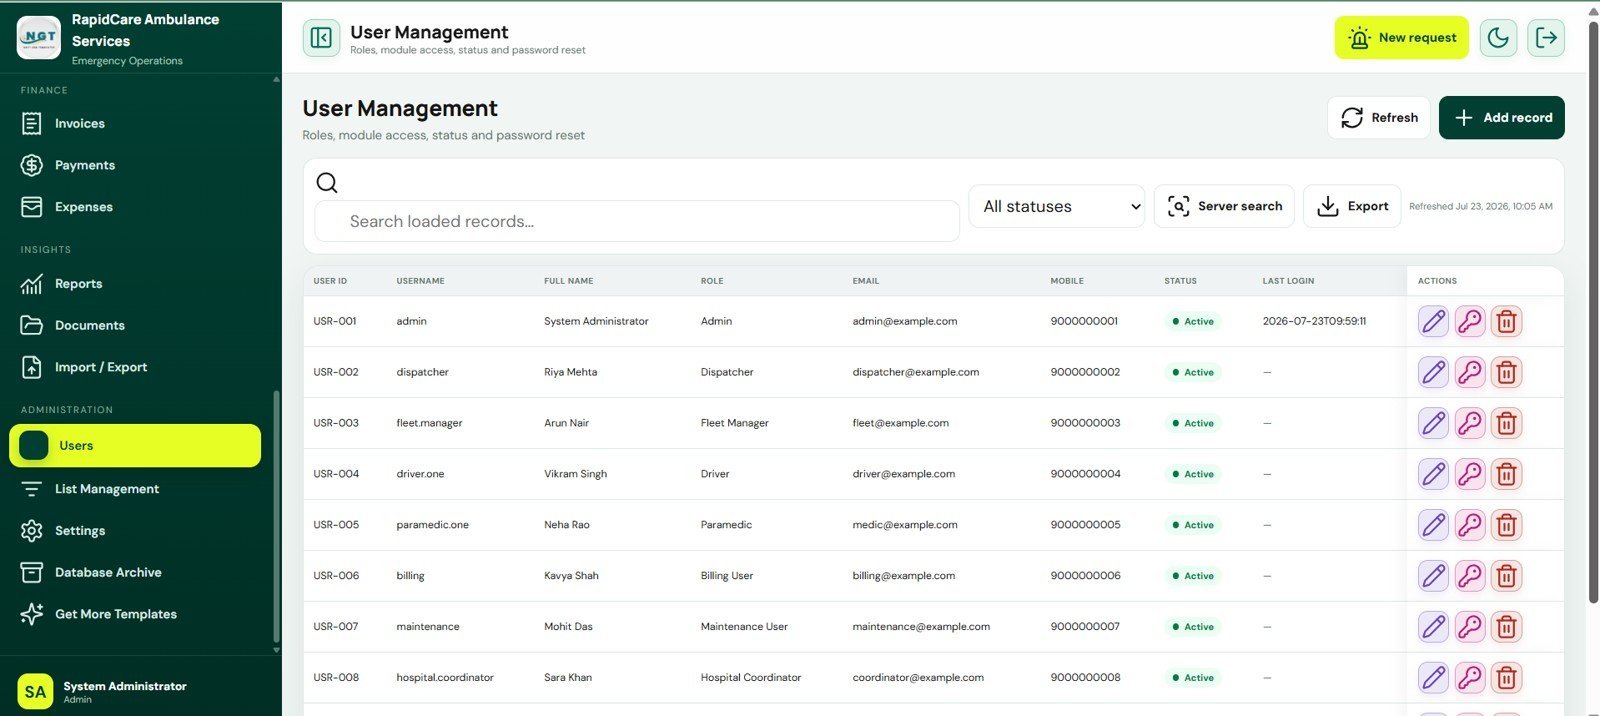Image resolution: width=1600 pixels, height=716 pixels.
Task: Click Active status for billing user
Action: (x=1193, y=576)
